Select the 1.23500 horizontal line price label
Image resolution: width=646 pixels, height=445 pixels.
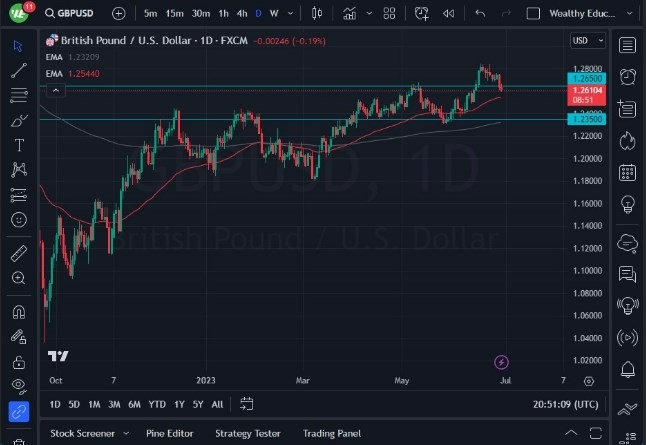click(x=587, y=119)
